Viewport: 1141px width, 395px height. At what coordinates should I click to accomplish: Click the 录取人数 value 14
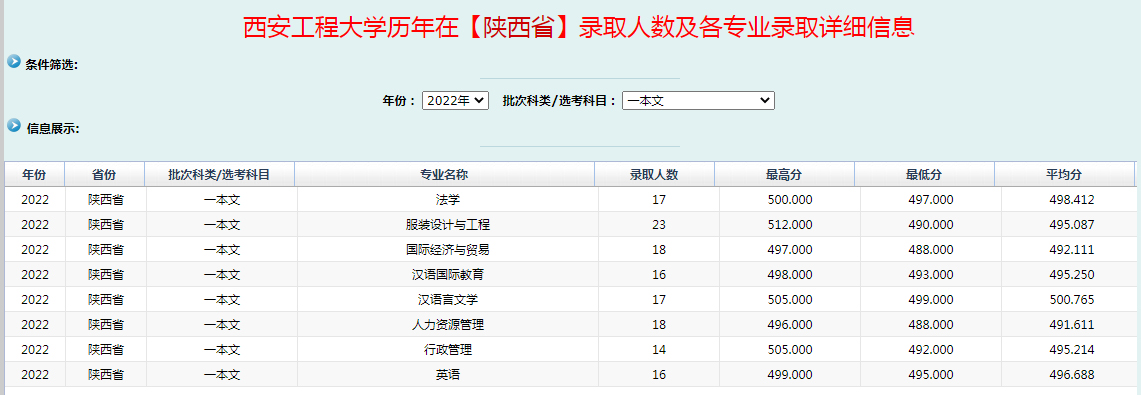659,350
